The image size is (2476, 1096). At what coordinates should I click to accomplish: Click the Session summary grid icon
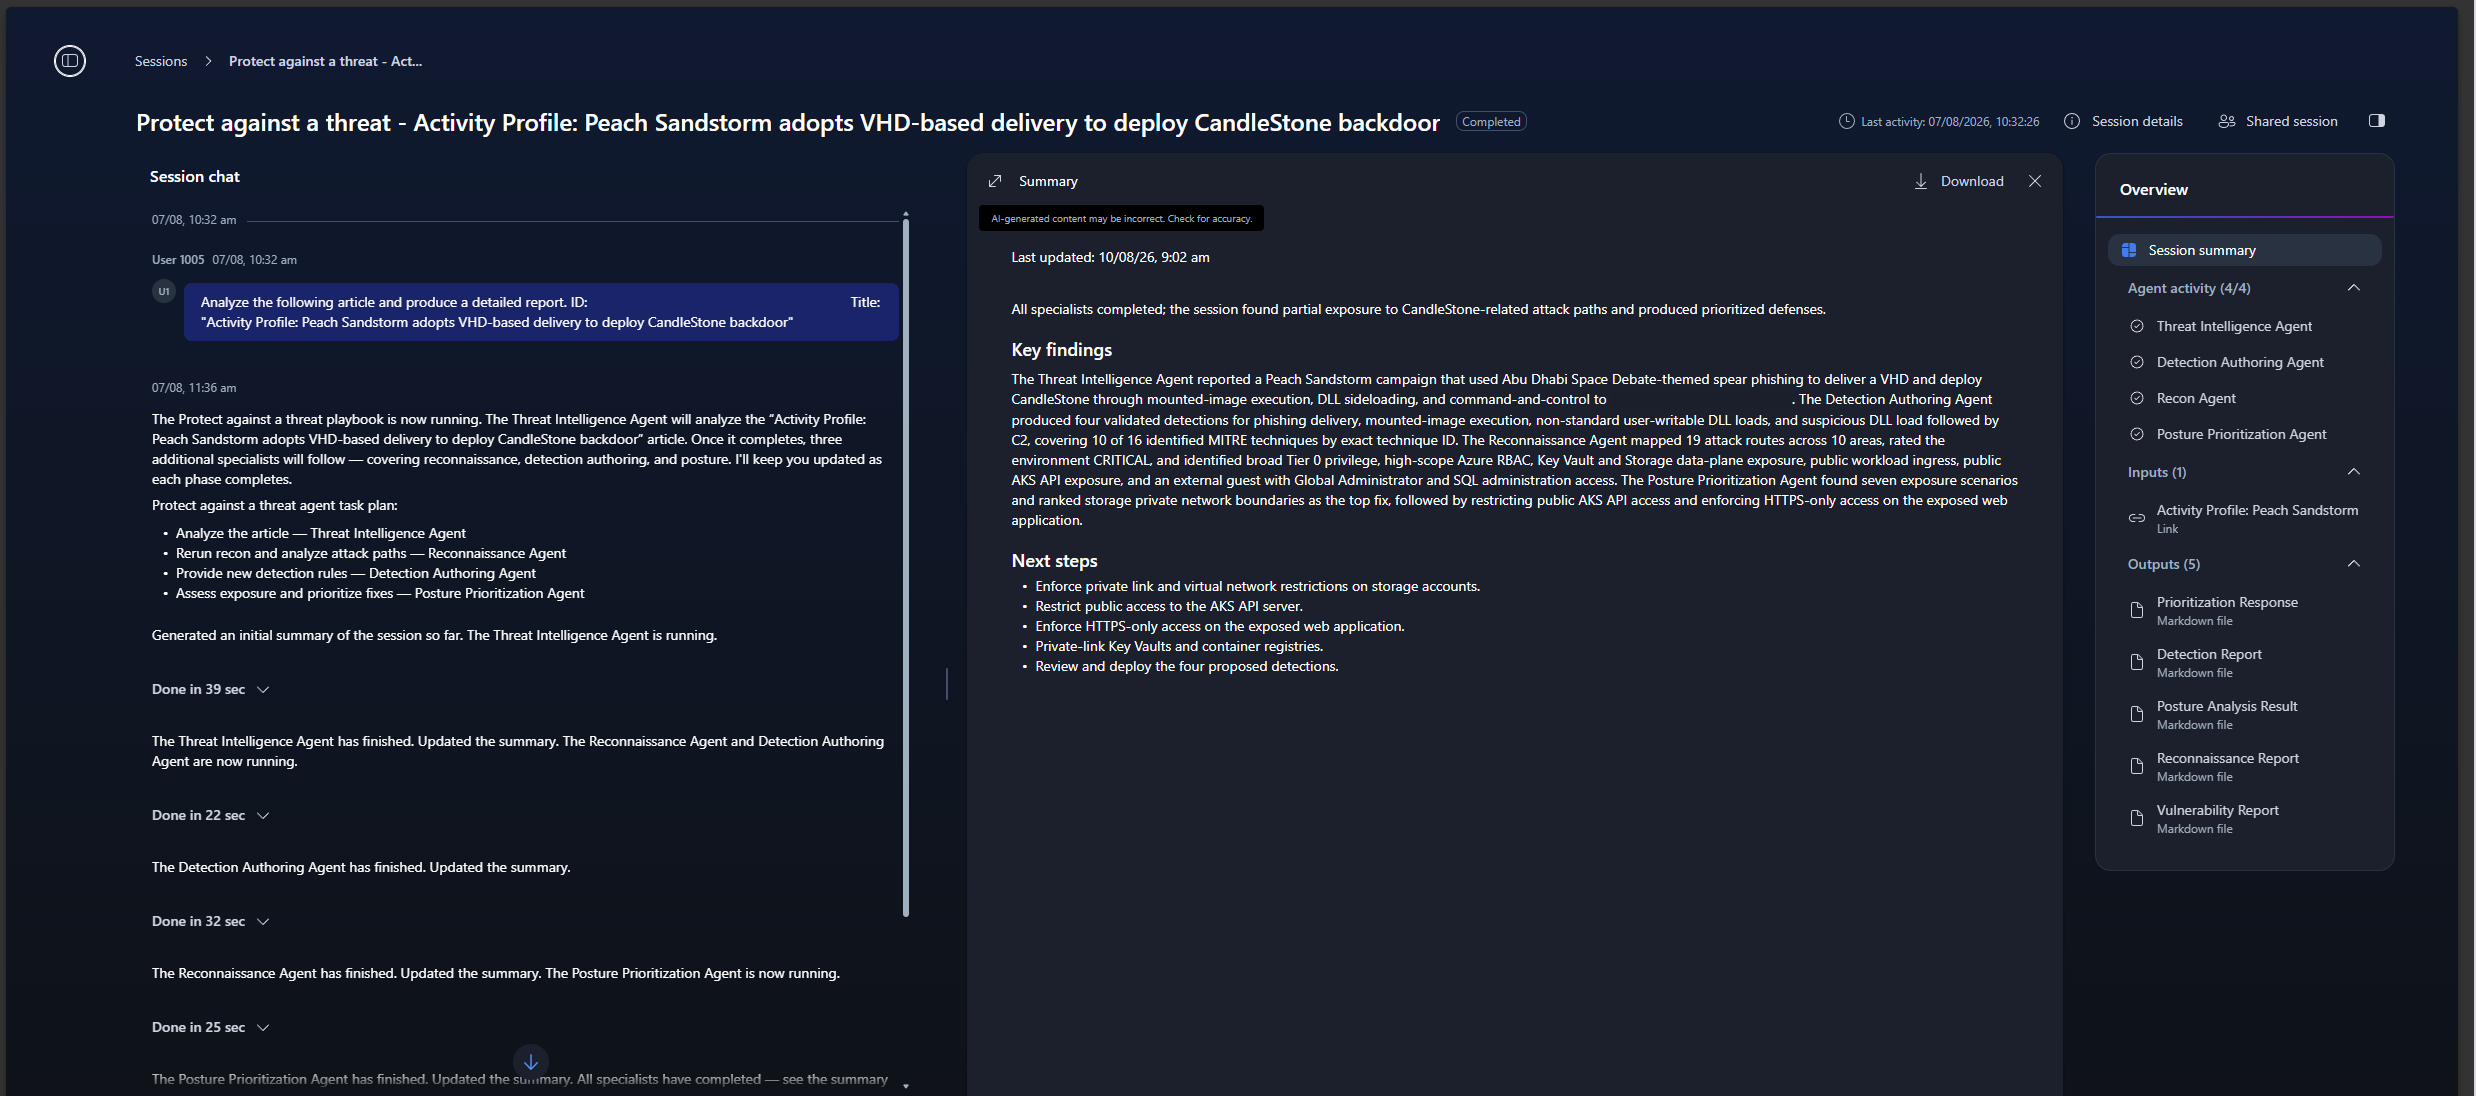click(2129, 250)
